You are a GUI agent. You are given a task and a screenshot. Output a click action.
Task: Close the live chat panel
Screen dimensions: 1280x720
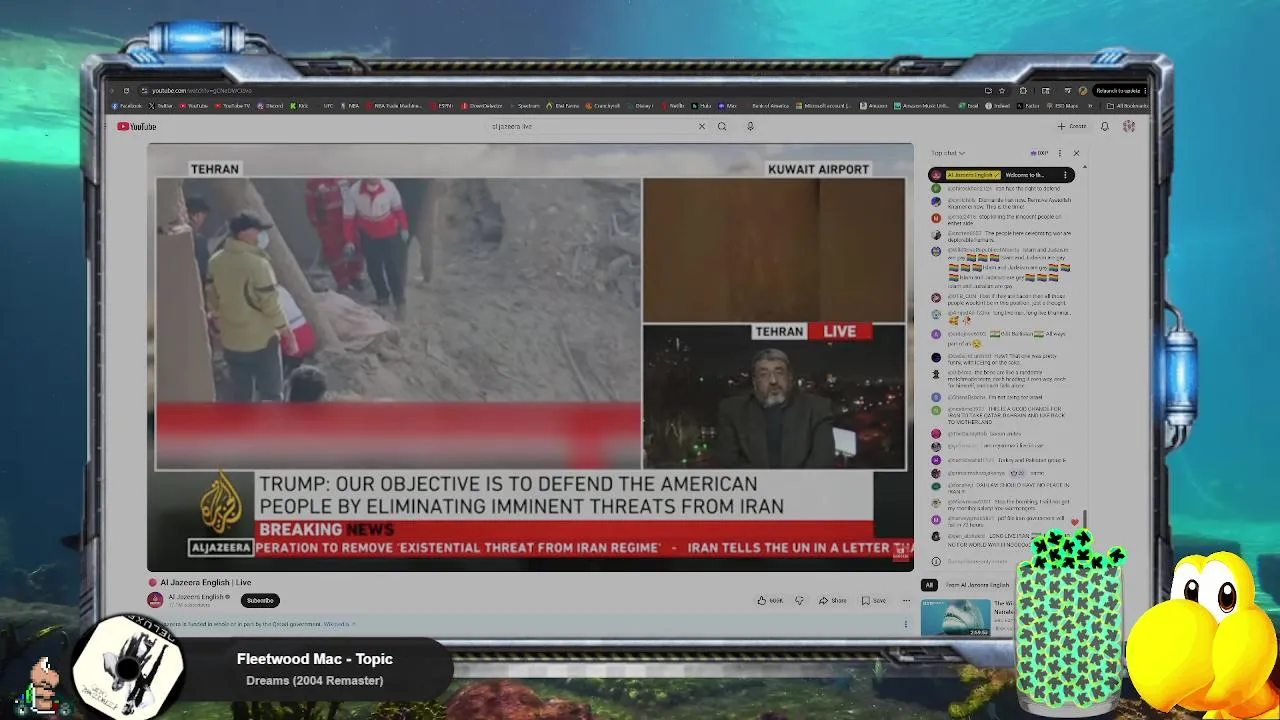1076,153
